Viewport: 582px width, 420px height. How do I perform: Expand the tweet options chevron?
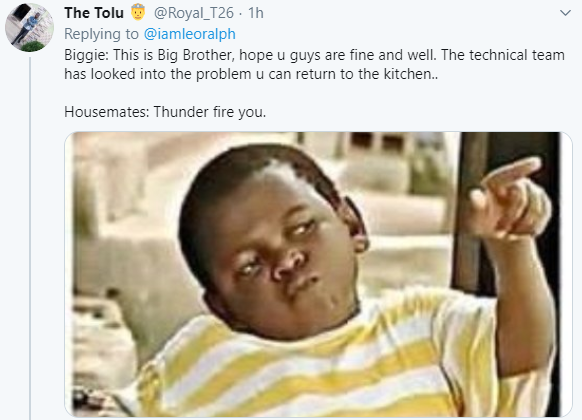565,13
